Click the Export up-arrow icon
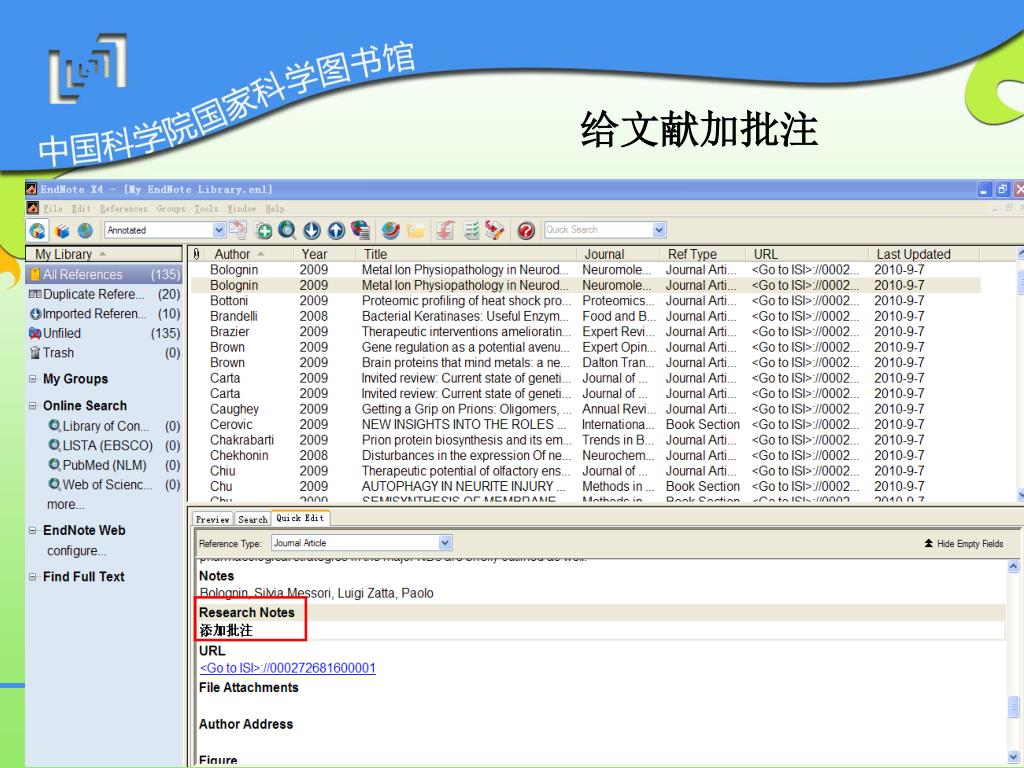1024x768 pixels. (x=336, y=230)
